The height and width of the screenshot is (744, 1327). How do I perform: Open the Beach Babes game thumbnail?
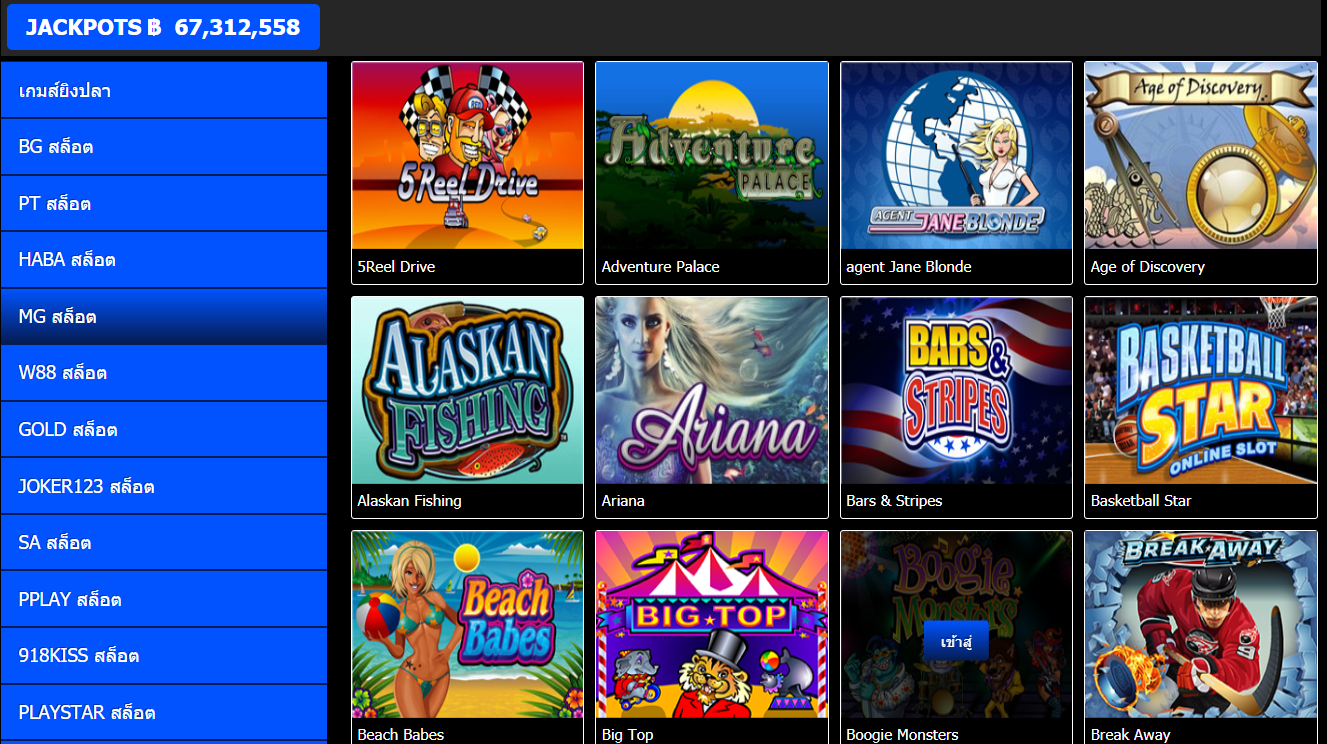click(467, 625)
